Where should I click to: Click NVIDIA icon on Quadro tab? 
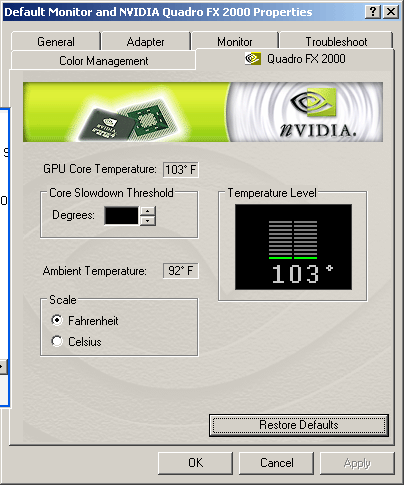[x=253, y=59]
